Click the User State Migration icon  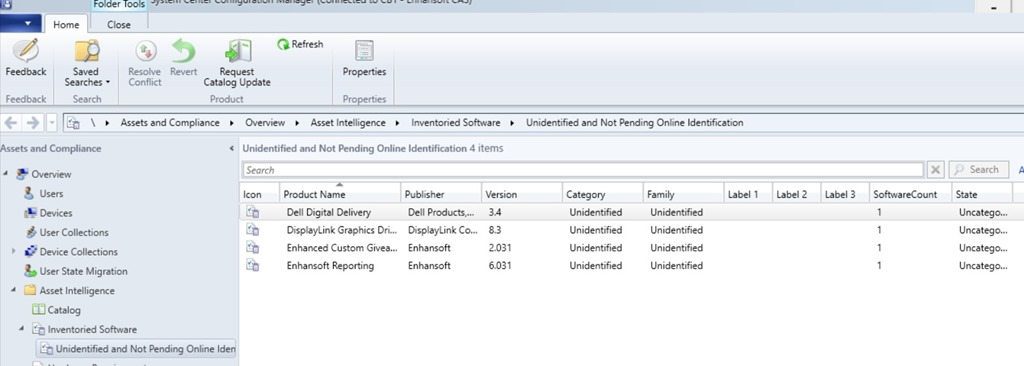pyautogui.click(x=29, y=271)
